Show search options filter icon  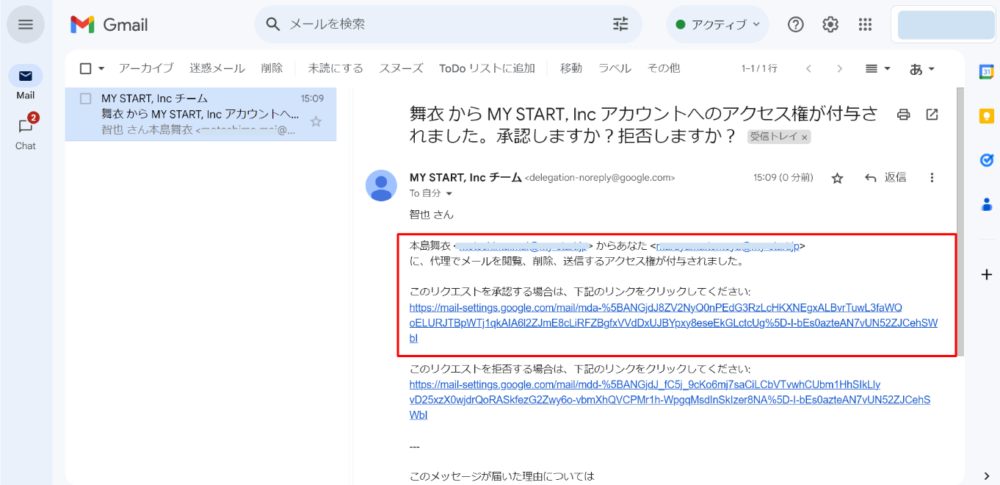pos(621,25)
